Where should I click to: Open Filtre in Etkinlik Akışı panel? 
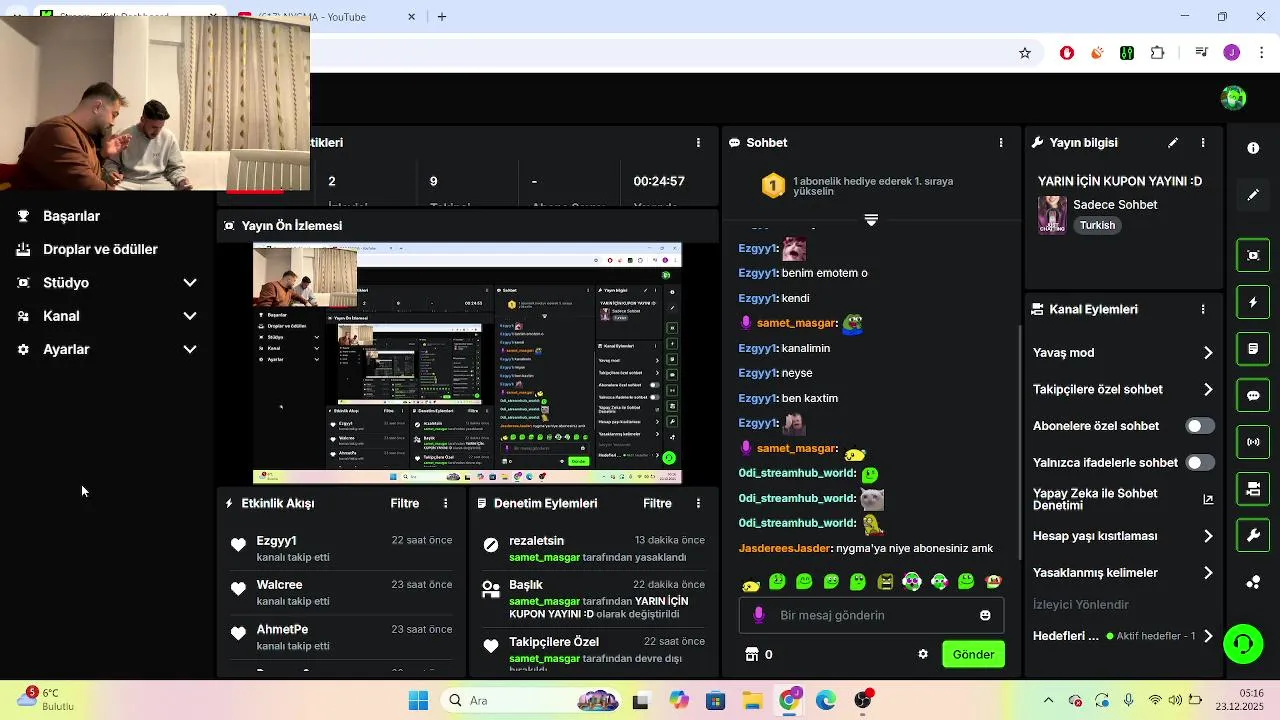[405, 503]
